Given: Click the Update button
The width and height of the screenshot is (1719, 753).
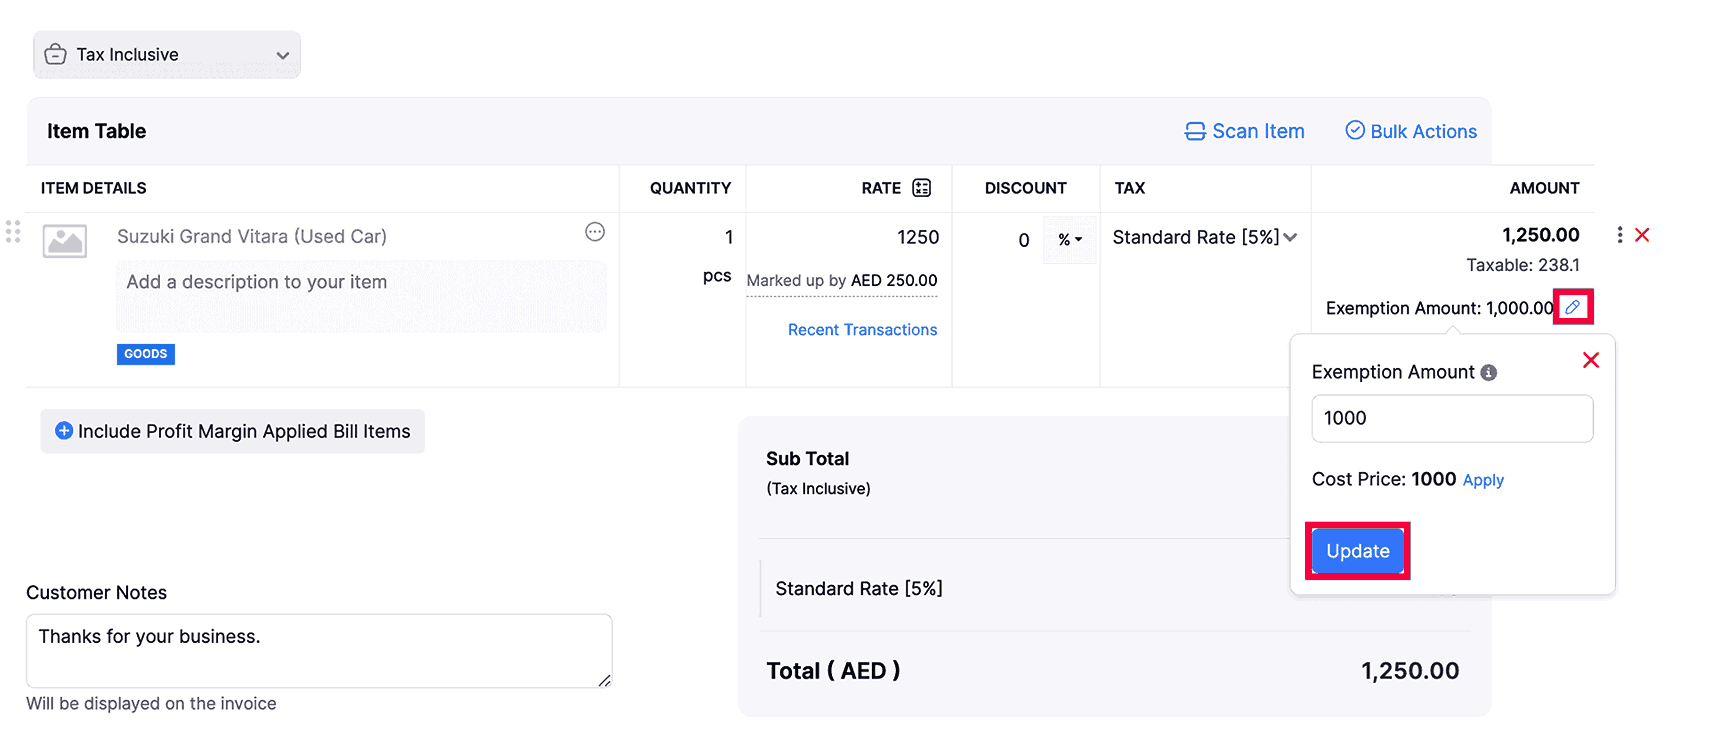Looking at the screenshot, I should click(x=1357, y=551).
